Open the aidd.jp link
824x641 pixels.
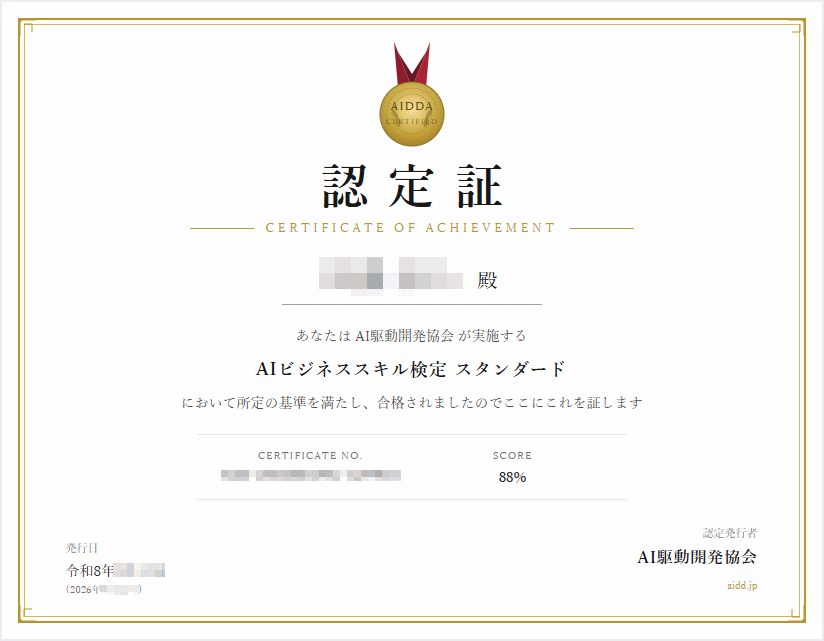(x=742, y=585)
